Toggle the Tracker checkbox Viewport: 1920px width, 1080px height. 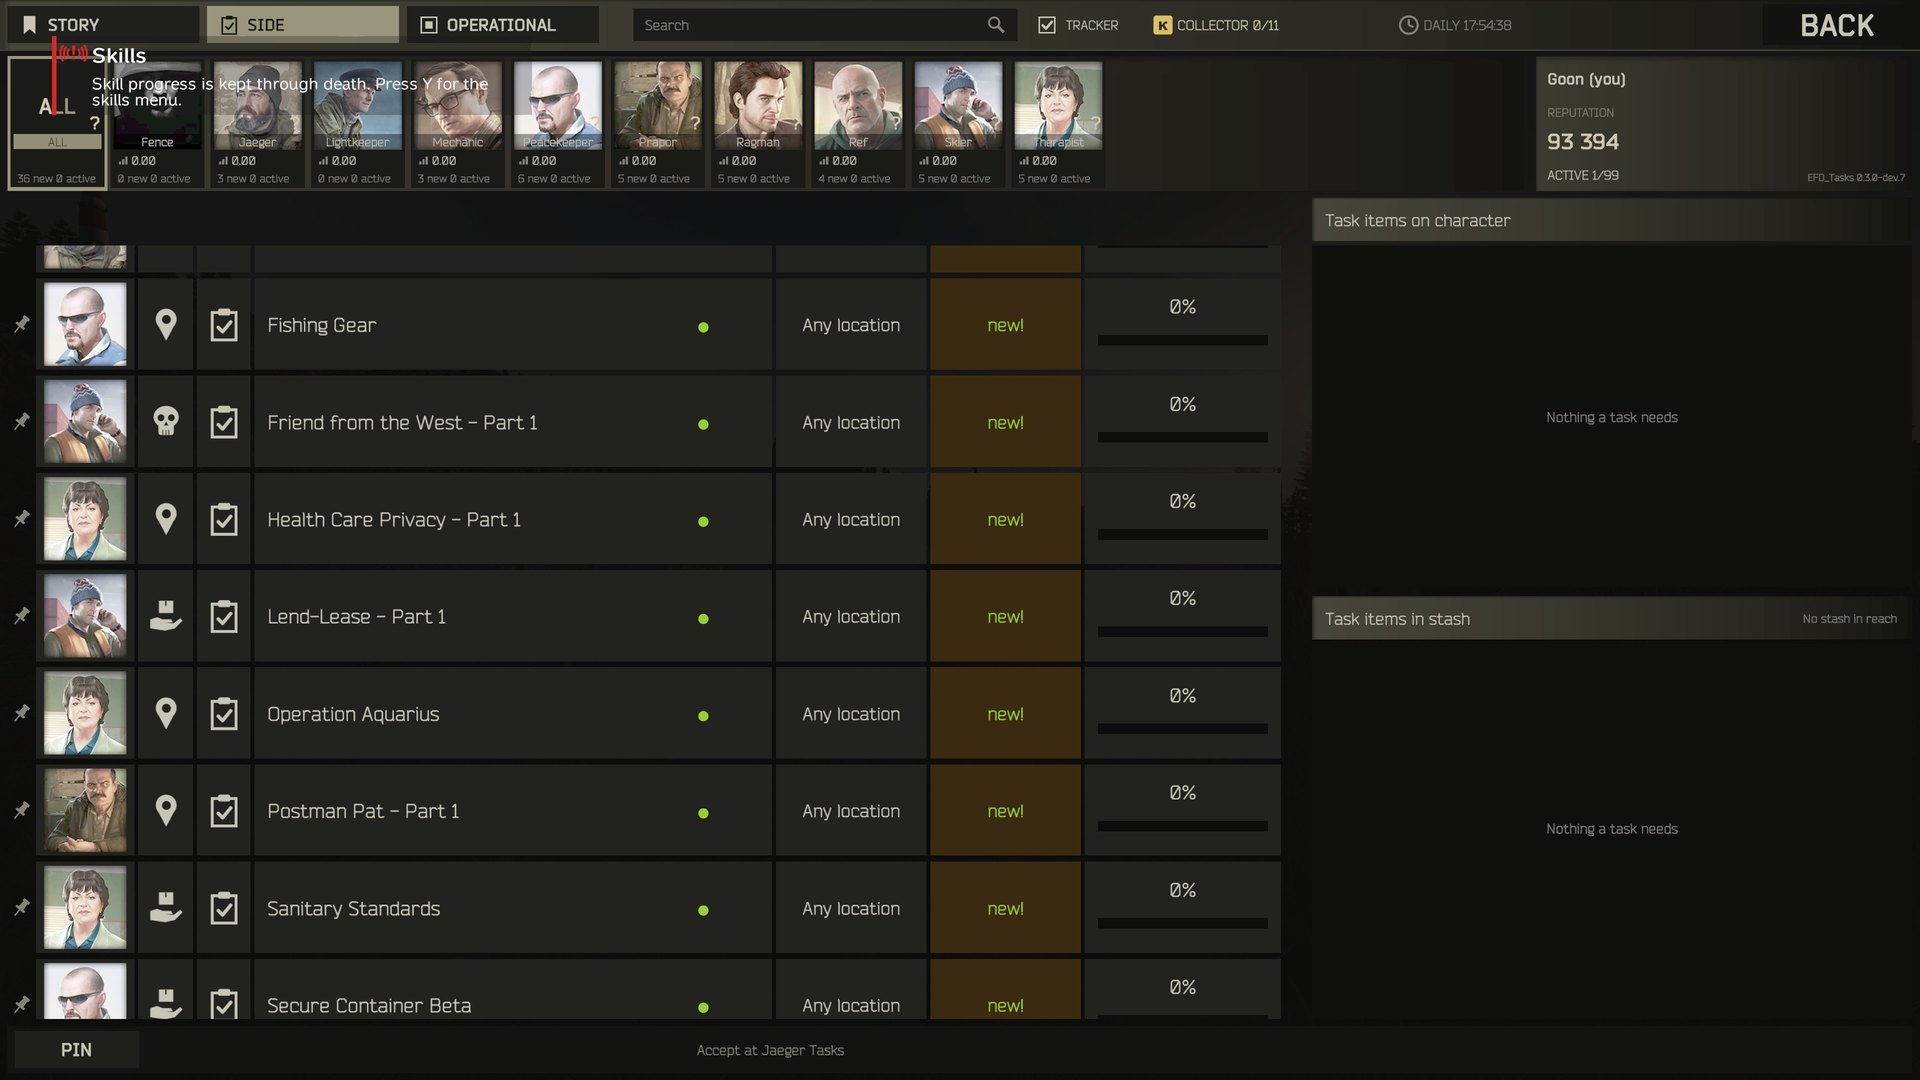tap(1047, 25)
